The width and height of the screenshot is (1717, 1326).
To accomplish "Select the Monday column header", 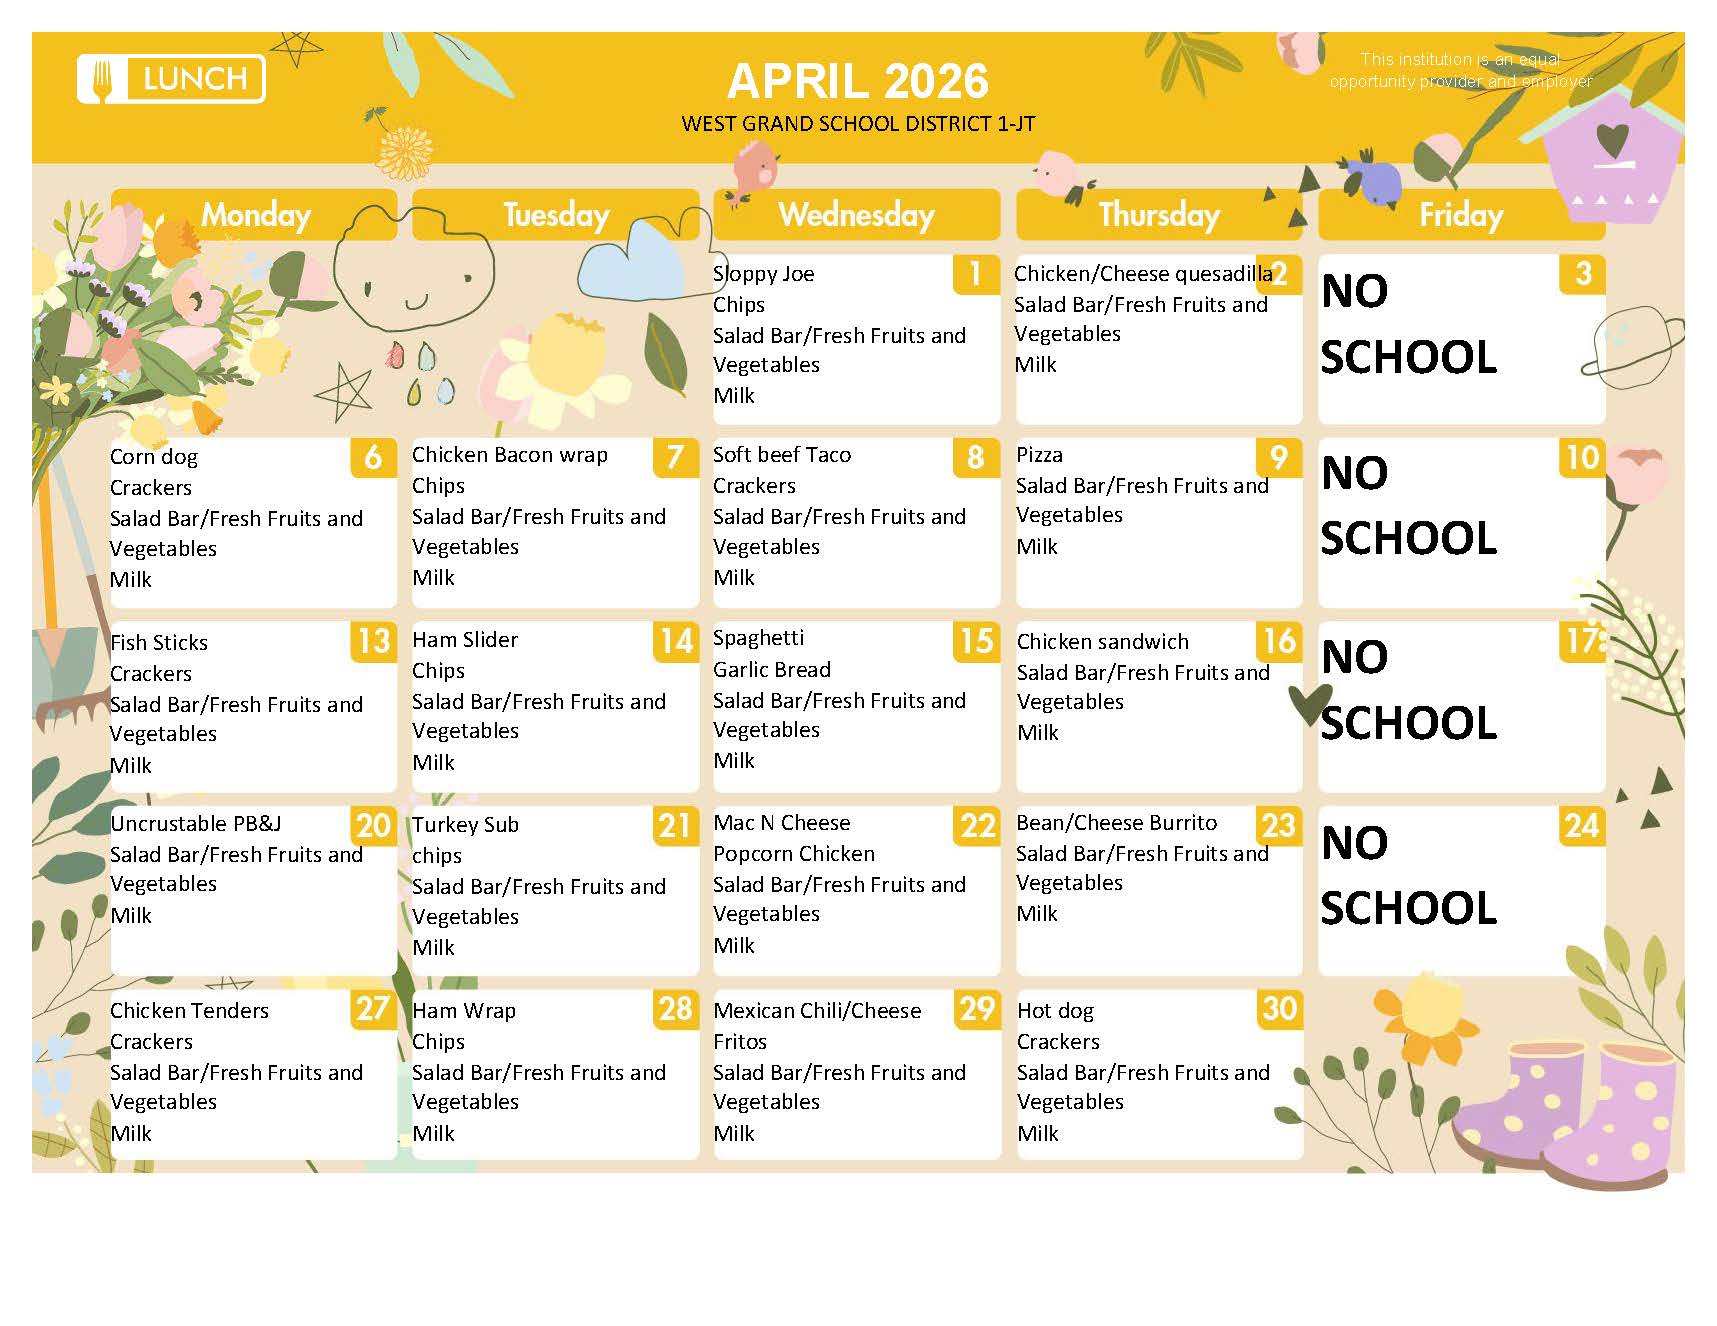I will point(255,214).
